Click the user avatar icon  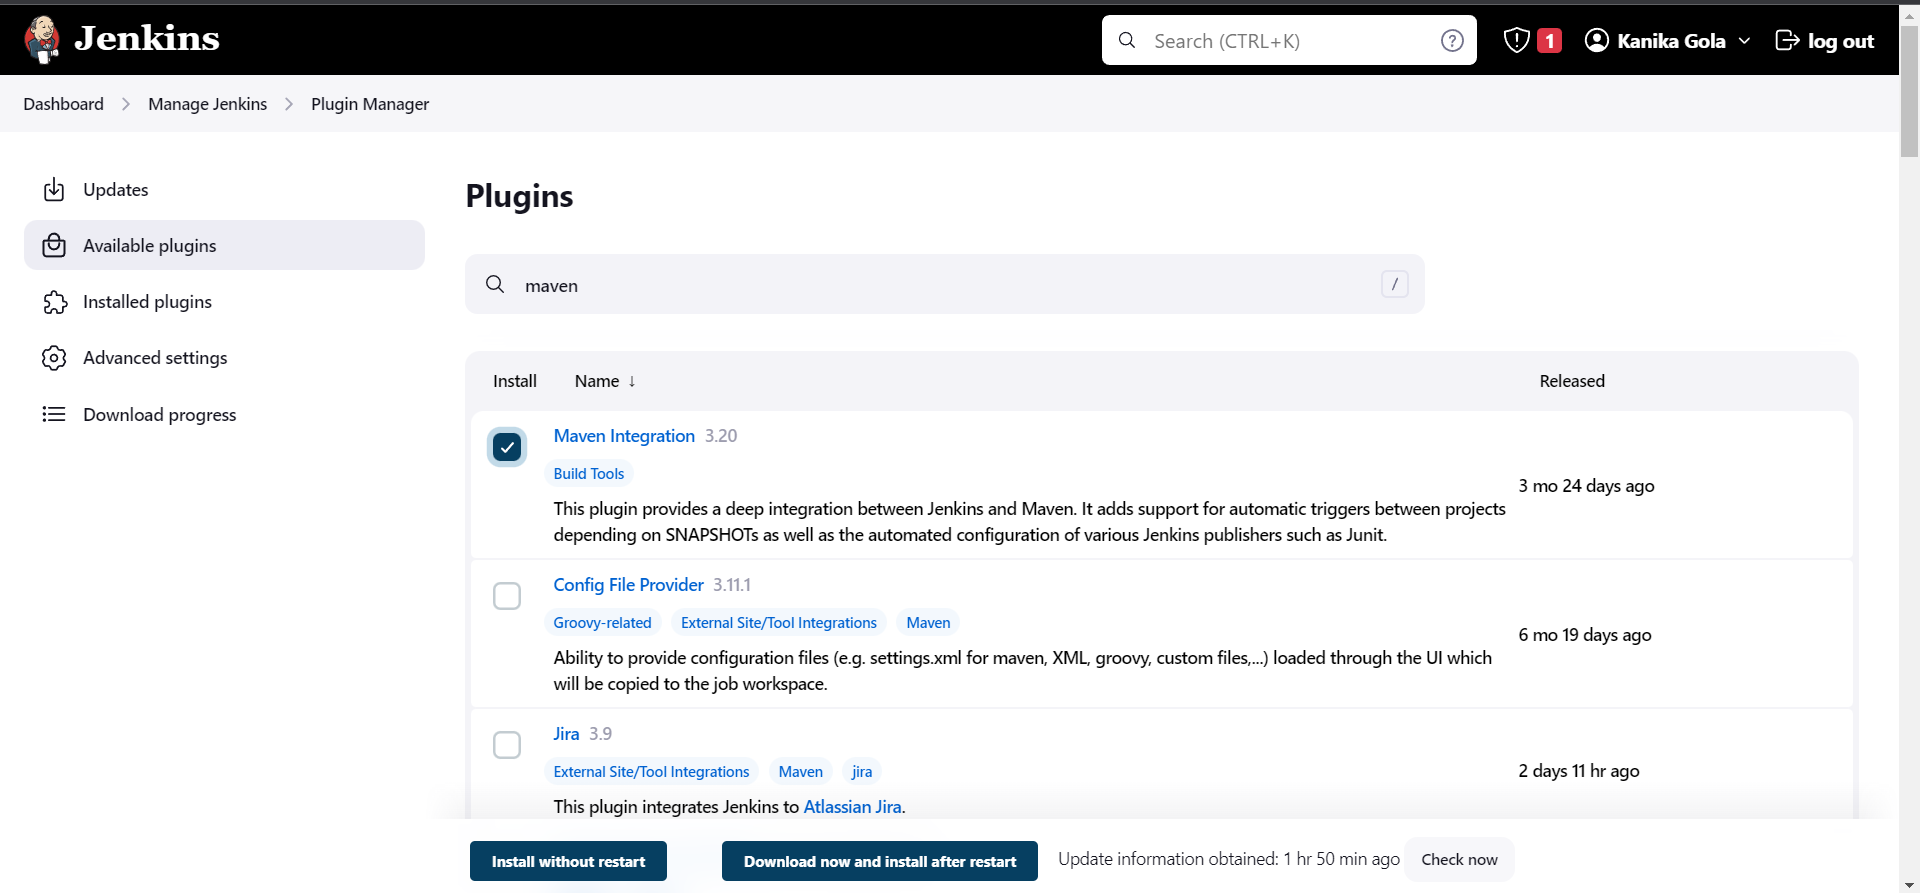click(1597, 40)
